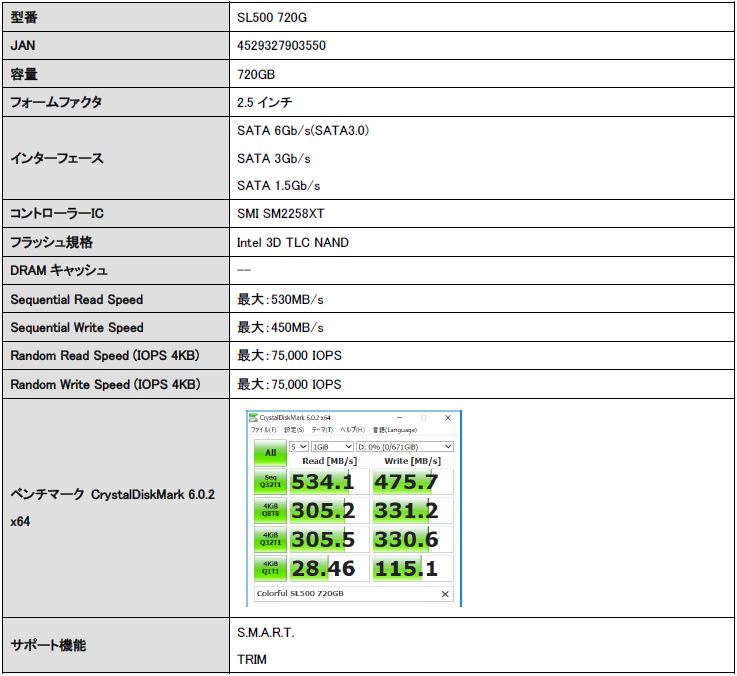
Task: Click the Random Write Speed (IOPS 4KB) label
Action: (105, 384)
